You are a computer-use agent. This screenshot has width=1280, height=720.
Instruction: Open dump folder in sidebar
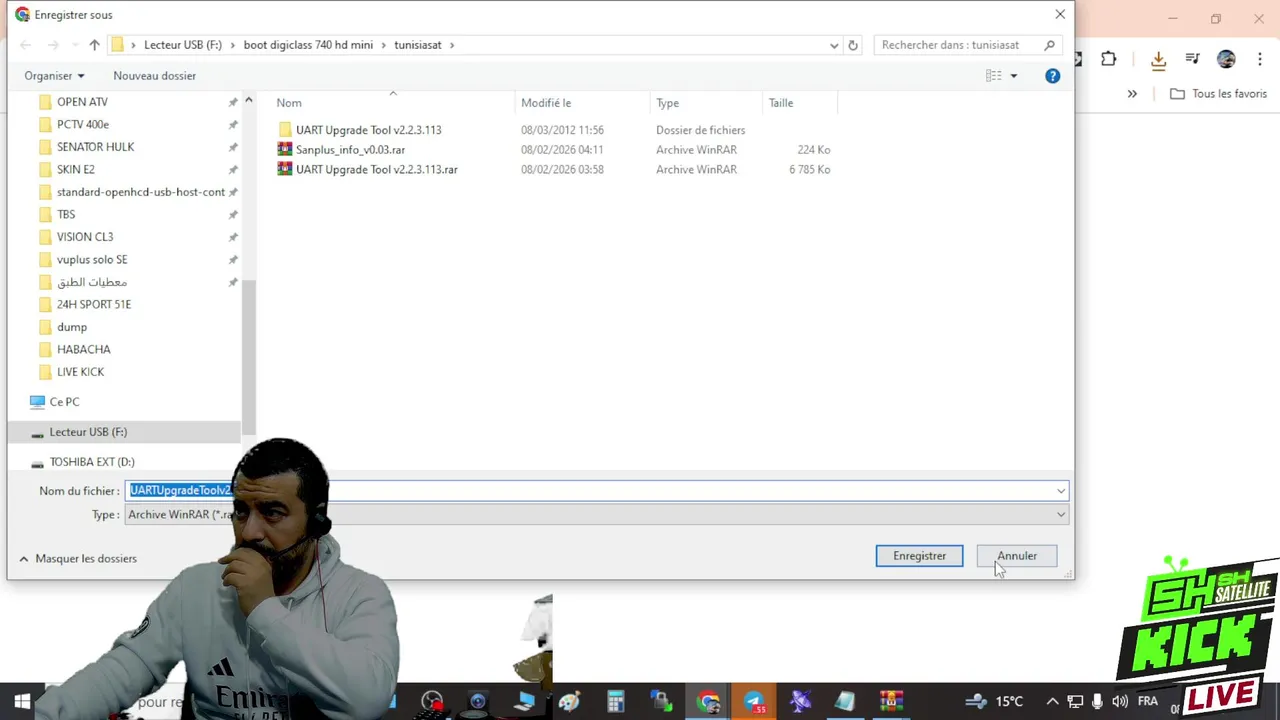[x=72, y=327]
